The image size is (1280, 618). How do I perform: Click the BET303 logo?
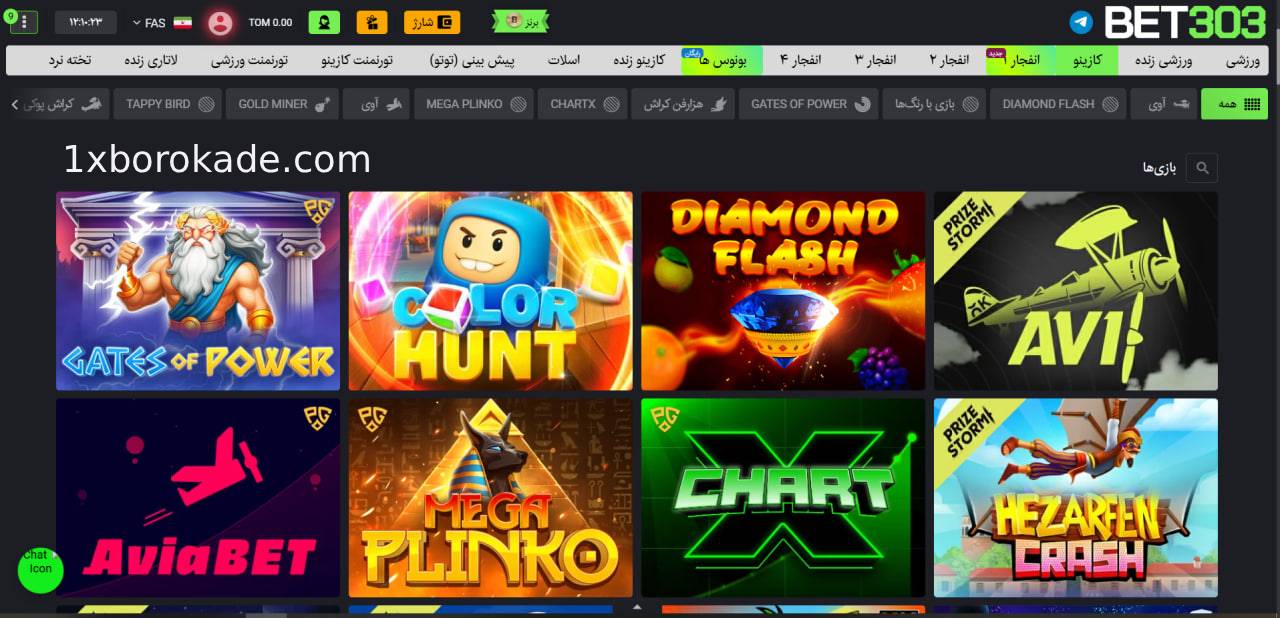(x=1185, y=22)
